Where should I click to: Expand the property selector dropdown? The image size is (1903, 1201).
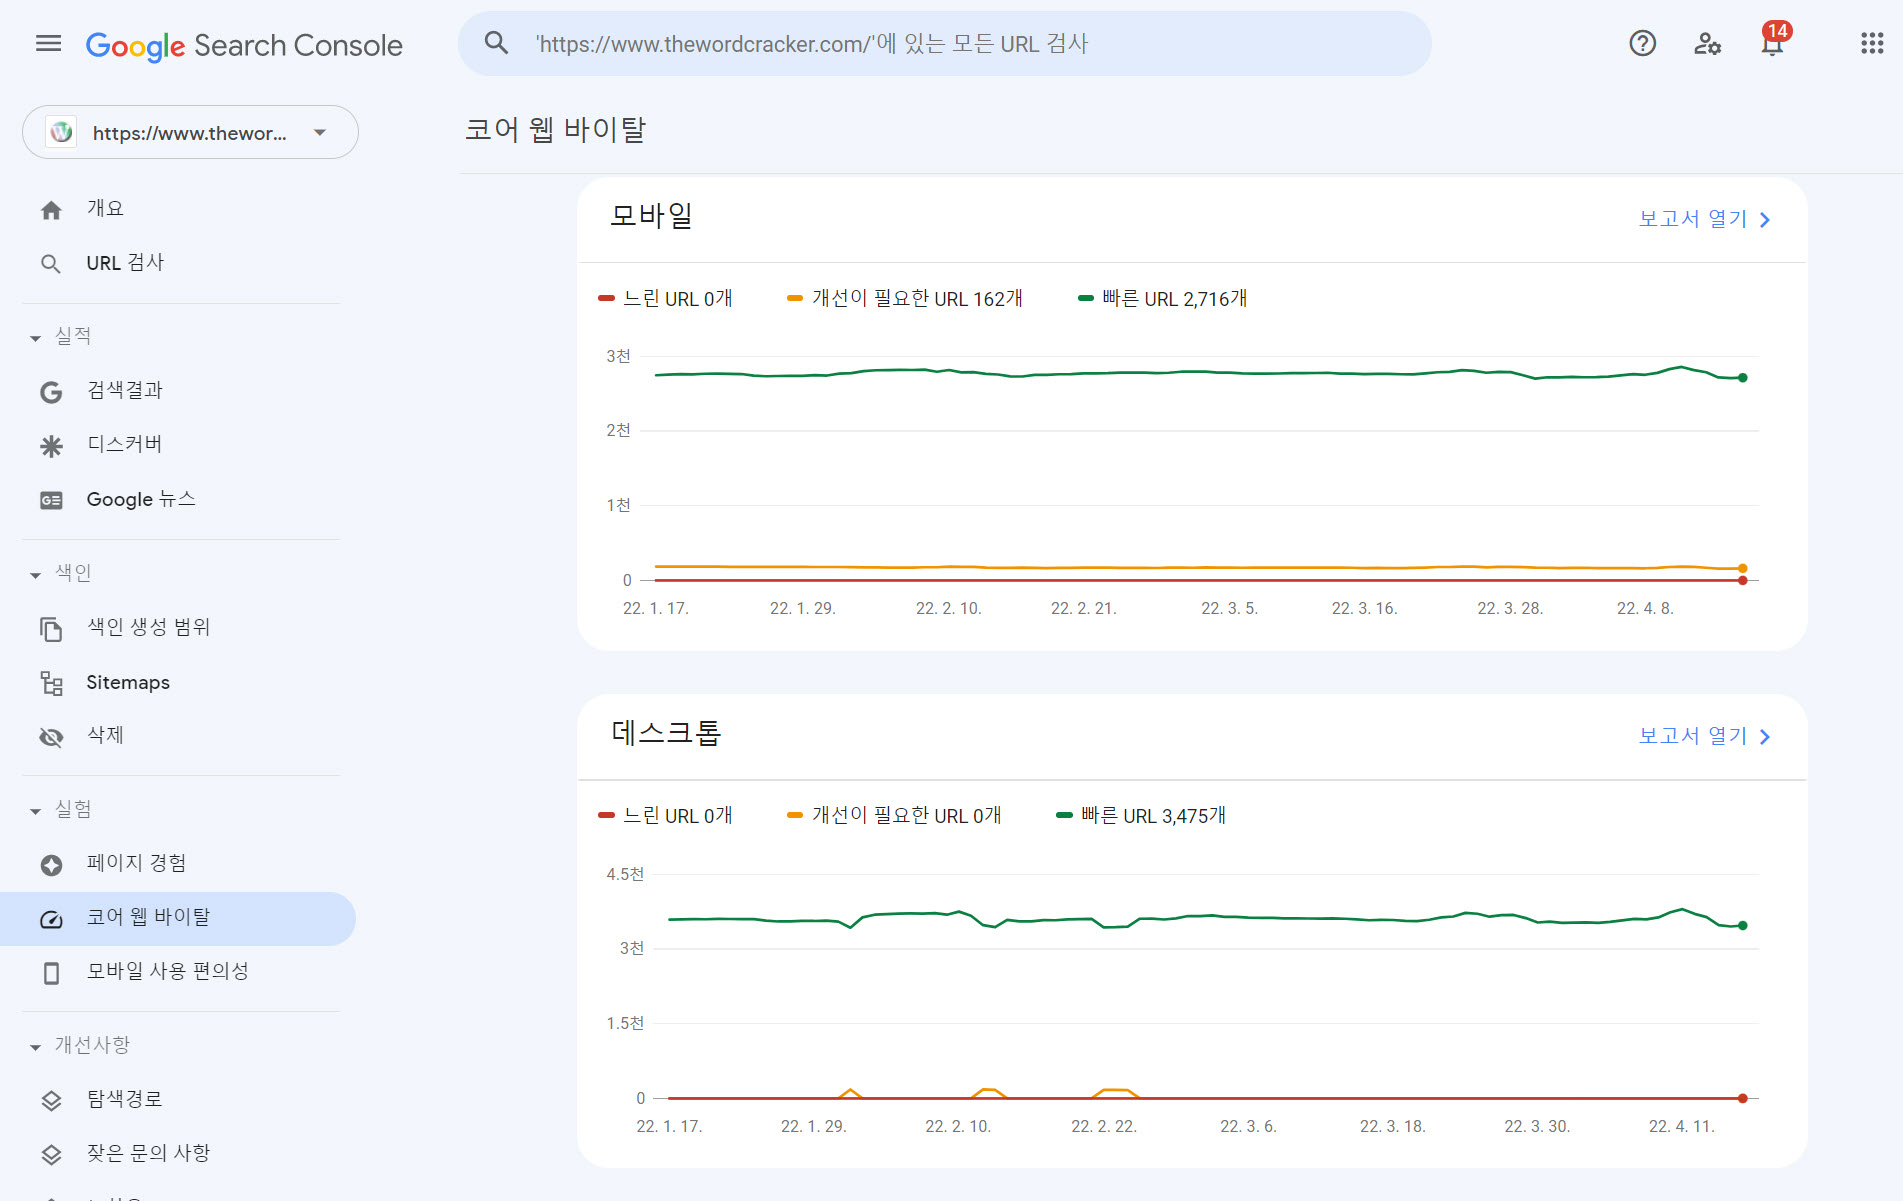pyautogui.click(x=318, y=131)
